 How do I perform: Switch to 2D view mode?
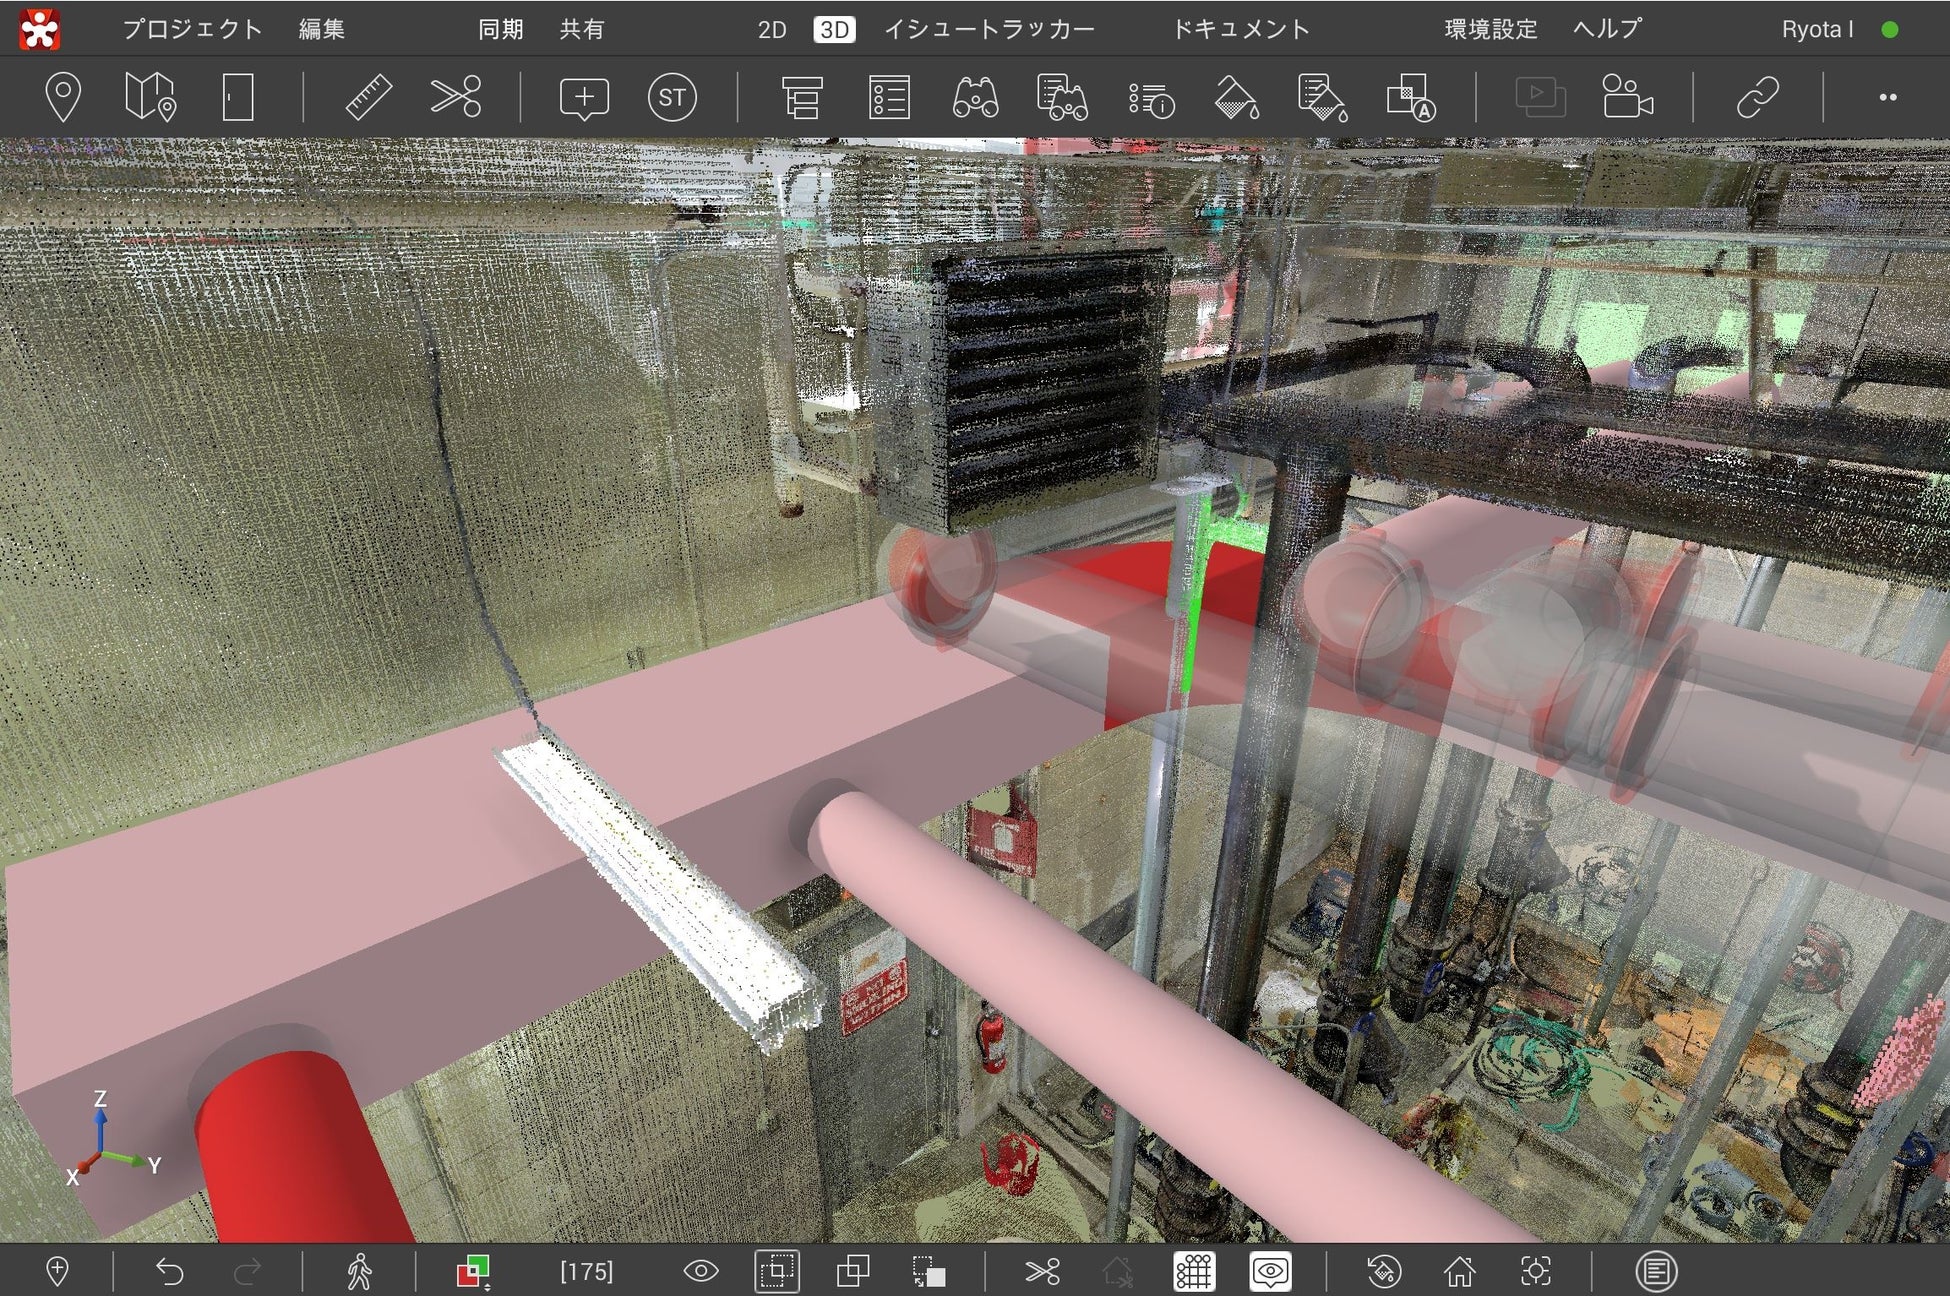[x=771, y=29]
